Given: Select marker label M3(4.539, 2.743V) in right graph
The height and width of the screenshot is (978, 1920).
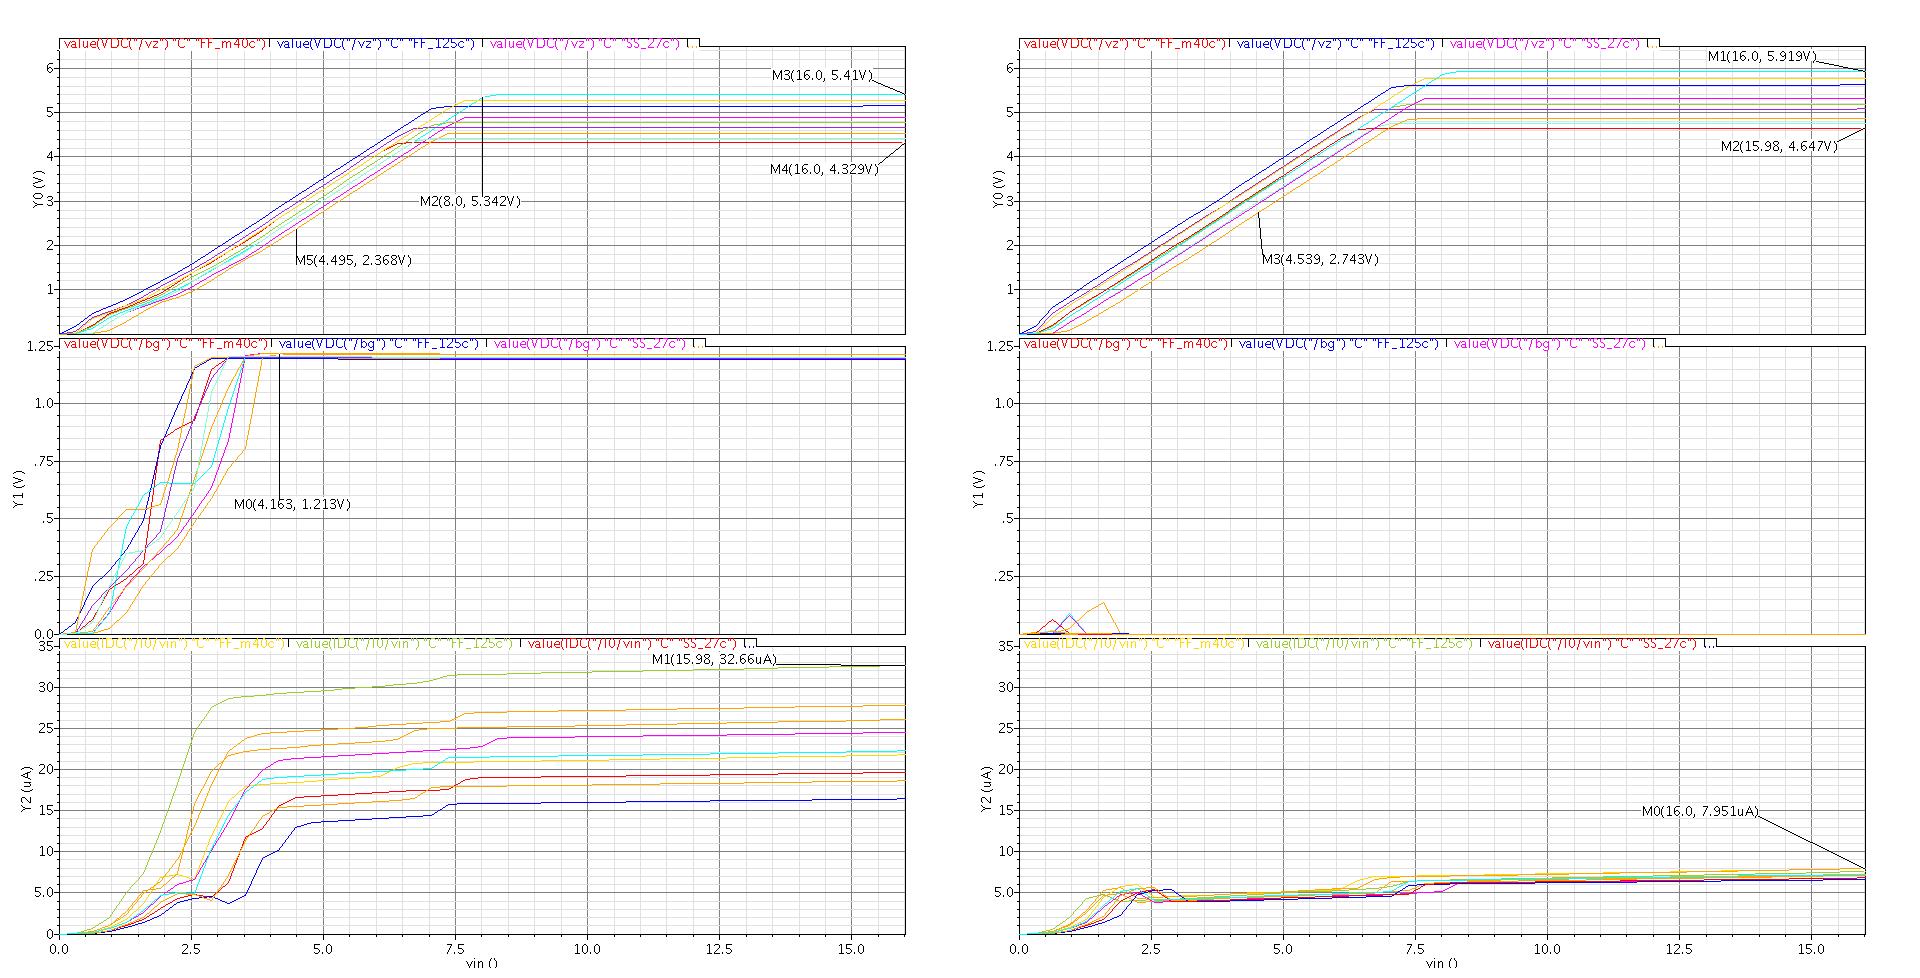Looking at the screenshot, I should point(1320,259).
